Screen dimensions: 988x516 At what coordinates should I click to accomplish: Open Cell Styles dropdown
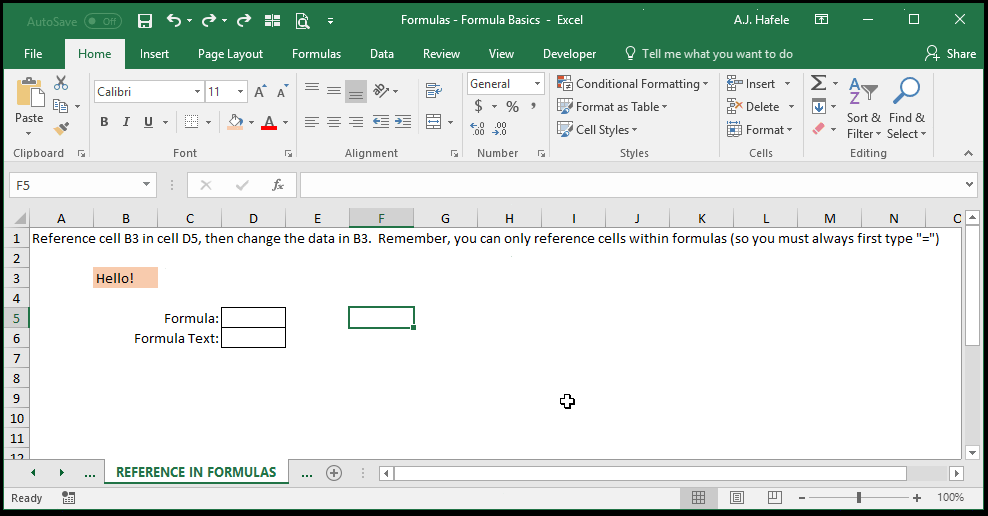click(x=597, y=129)
